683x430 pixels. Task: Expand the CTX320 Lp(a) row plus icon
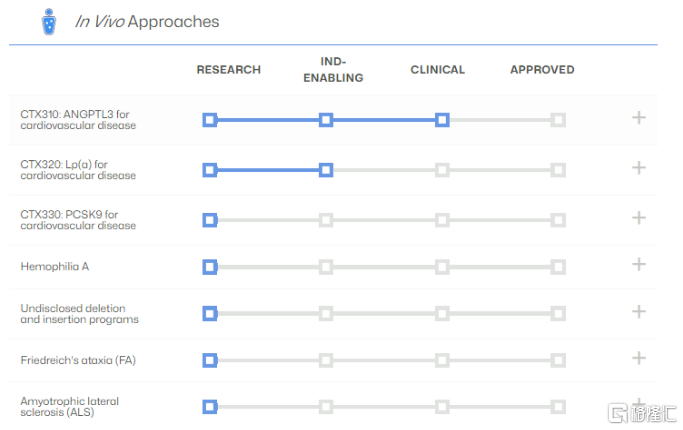(x=639, y=168)
